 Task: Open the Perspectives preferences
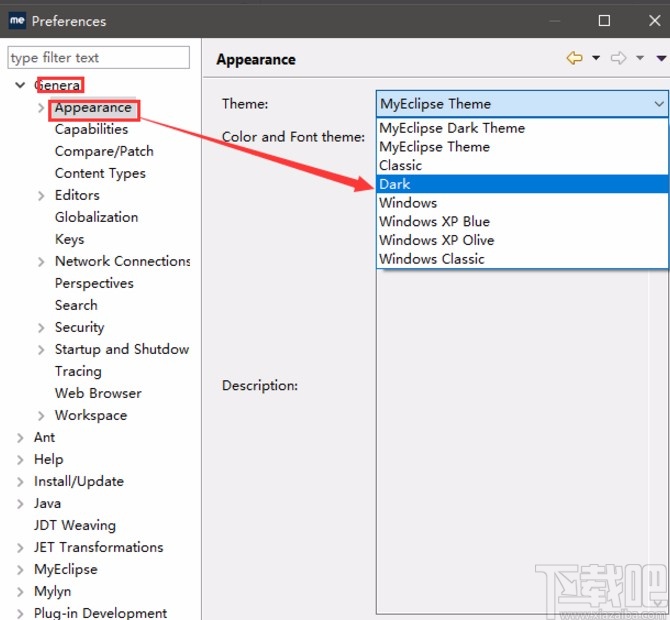point(94,283)
